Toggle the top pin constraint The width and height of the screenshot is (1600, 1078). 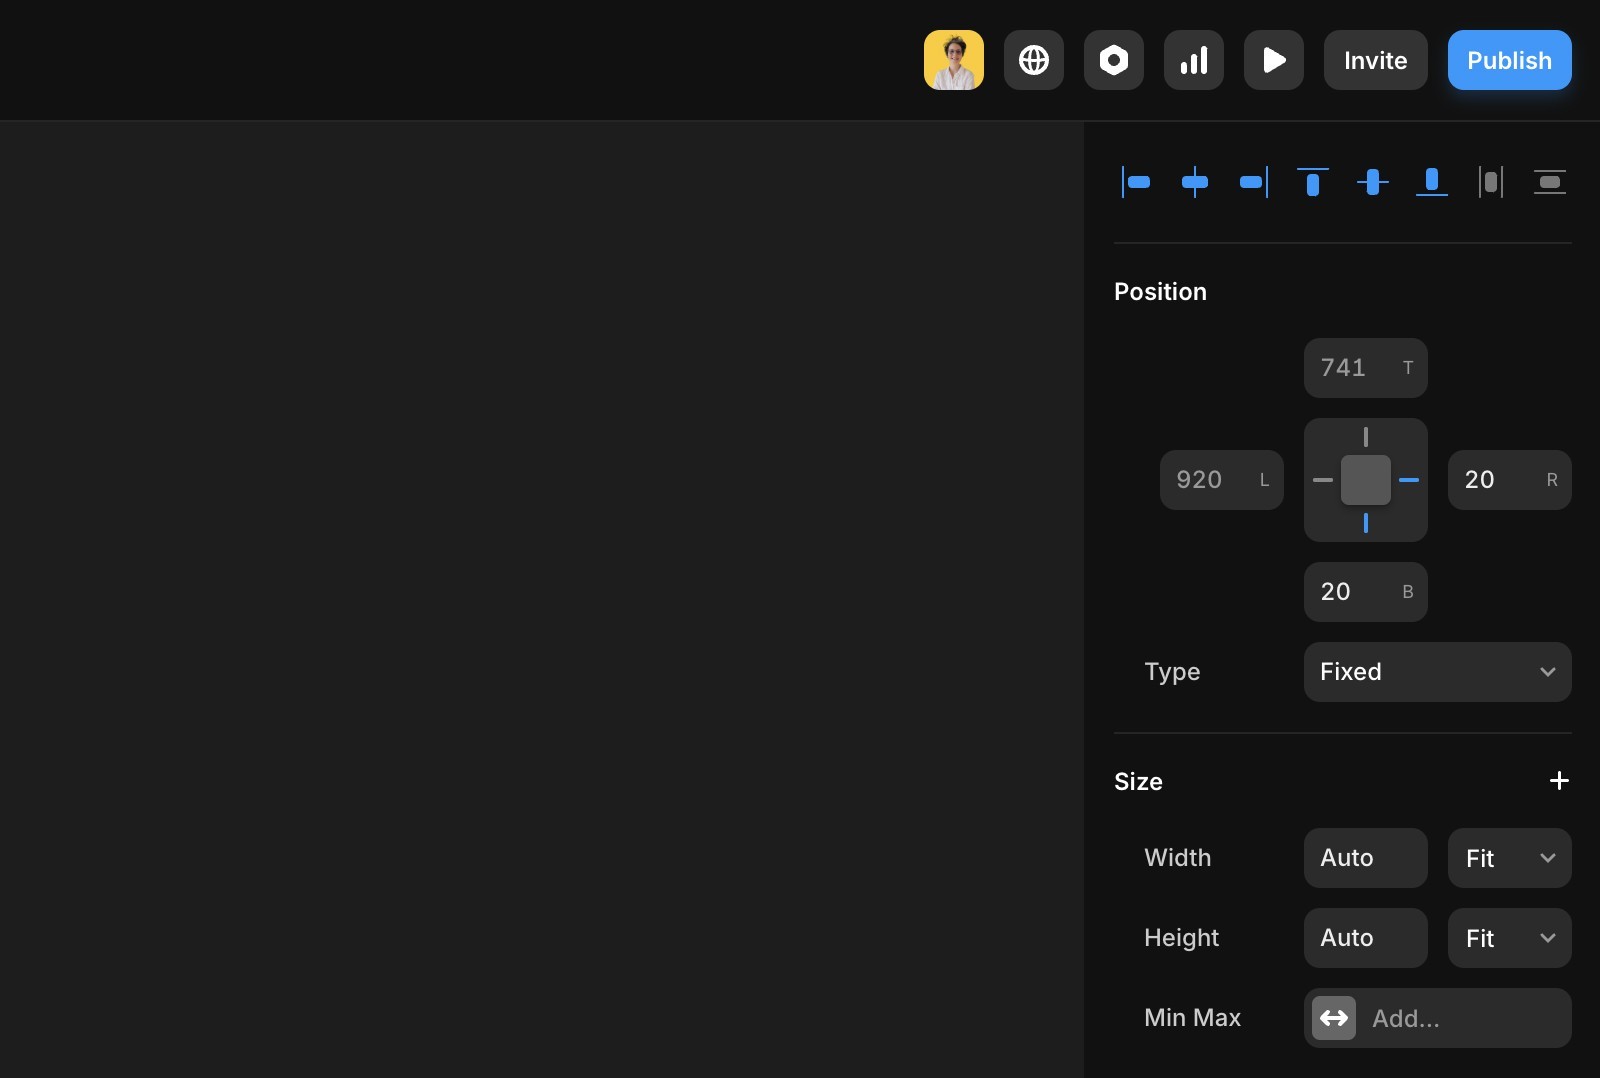(1366, 437)
